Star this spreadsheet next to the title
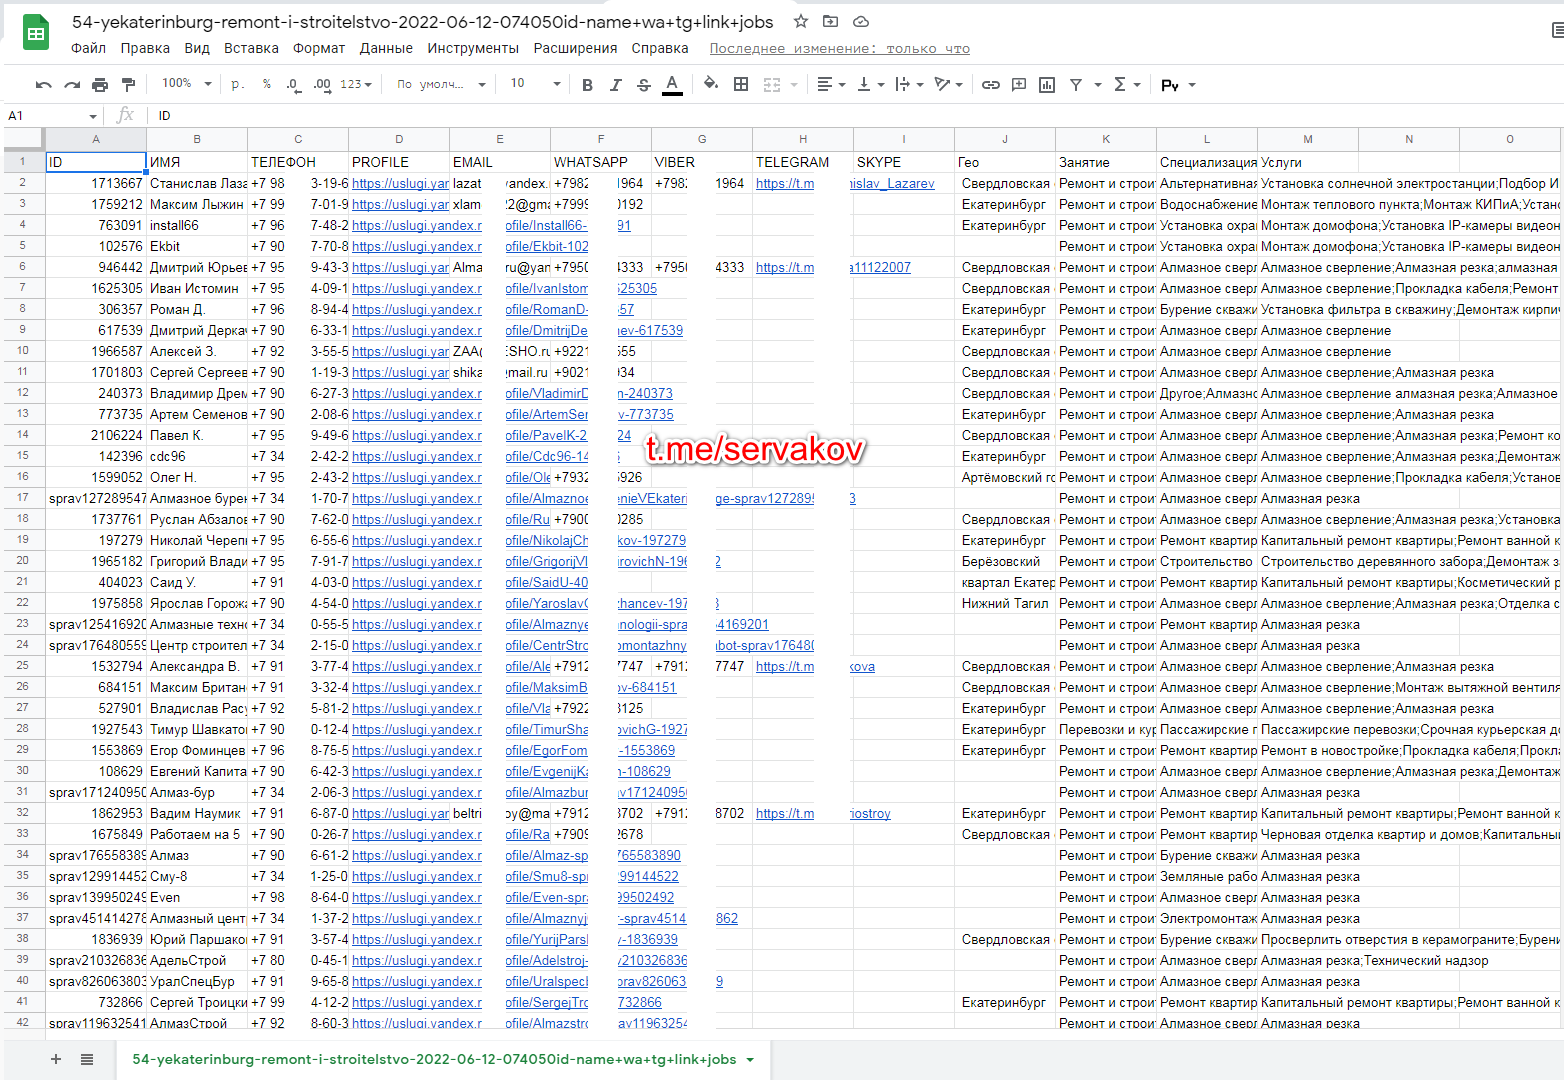This screenshot has height=1080, width=1564. coord(801,21)
